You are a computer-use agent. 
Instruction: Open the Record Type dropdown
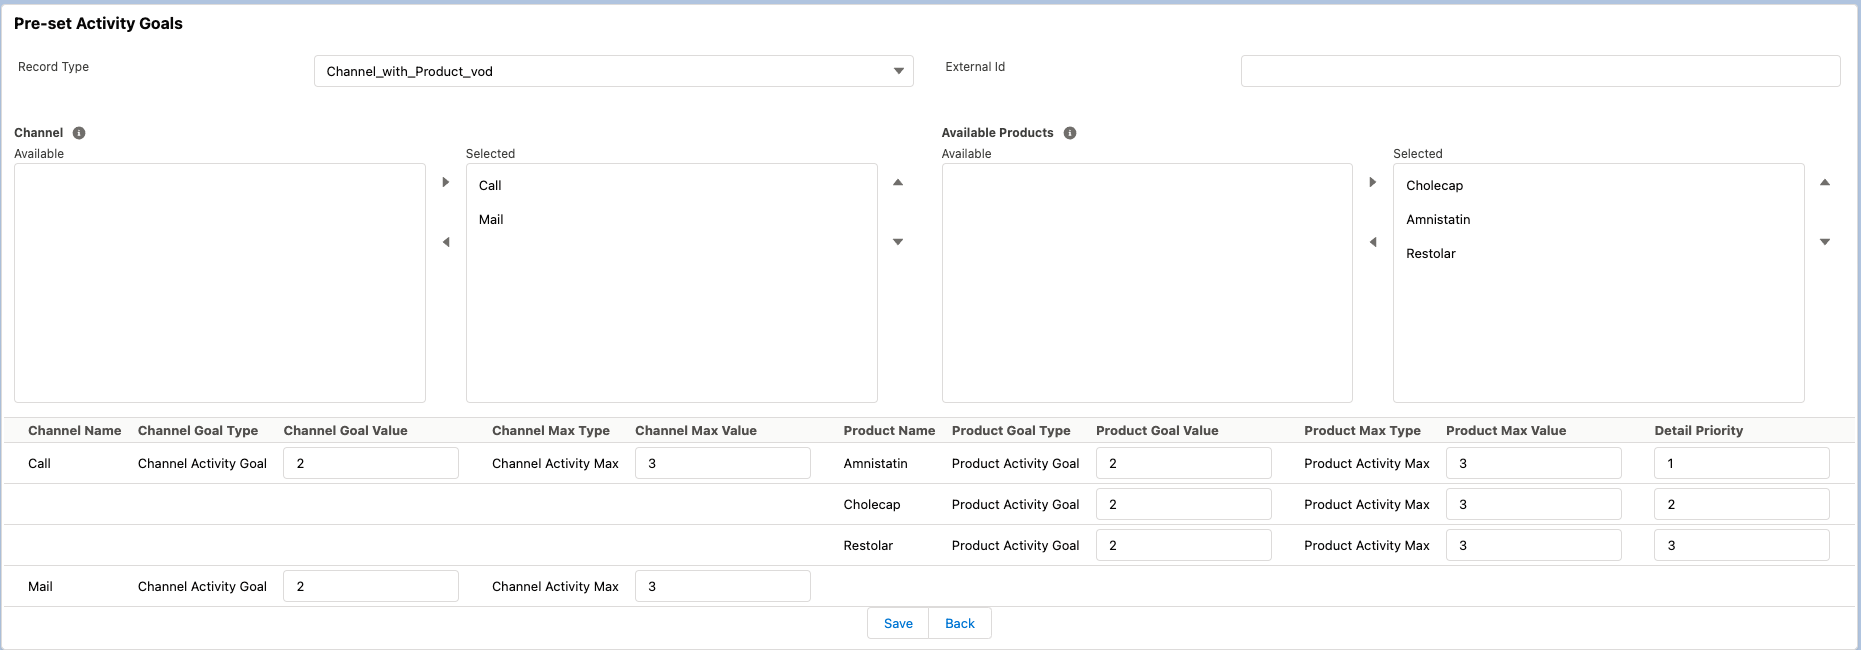click(x=613, y=71)
